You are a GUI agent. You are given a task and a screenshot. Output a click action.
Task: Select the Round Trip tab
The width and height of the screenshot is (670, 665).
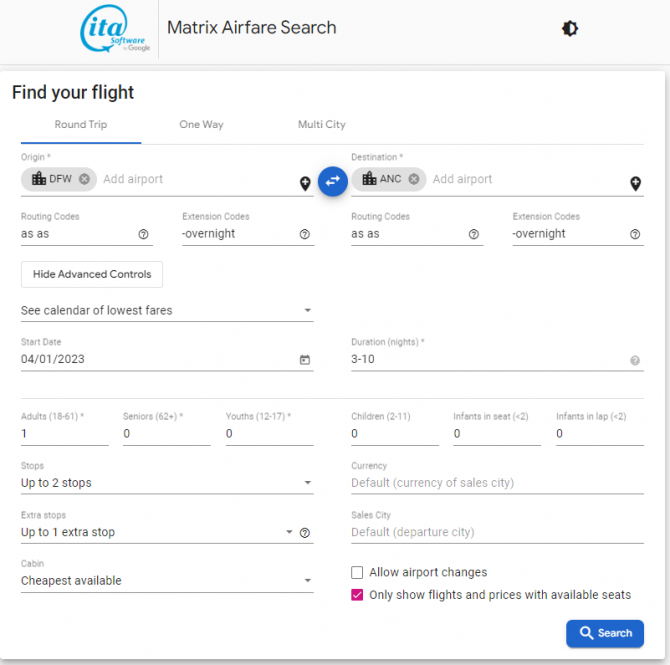click(81, 125)
